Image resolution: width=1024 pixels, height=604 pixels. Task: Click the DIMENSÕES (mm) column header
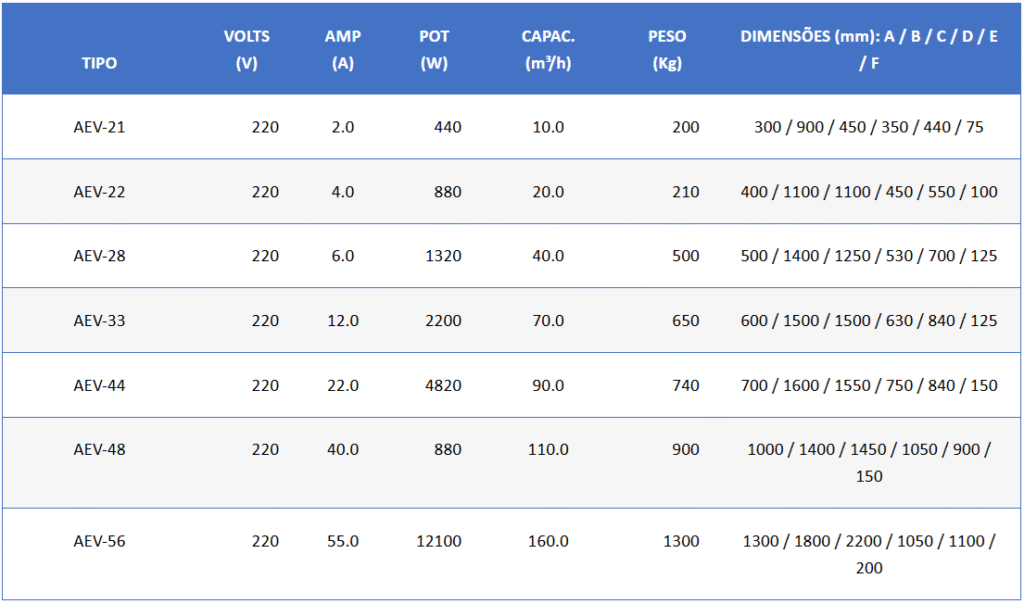tap(868, 49)
